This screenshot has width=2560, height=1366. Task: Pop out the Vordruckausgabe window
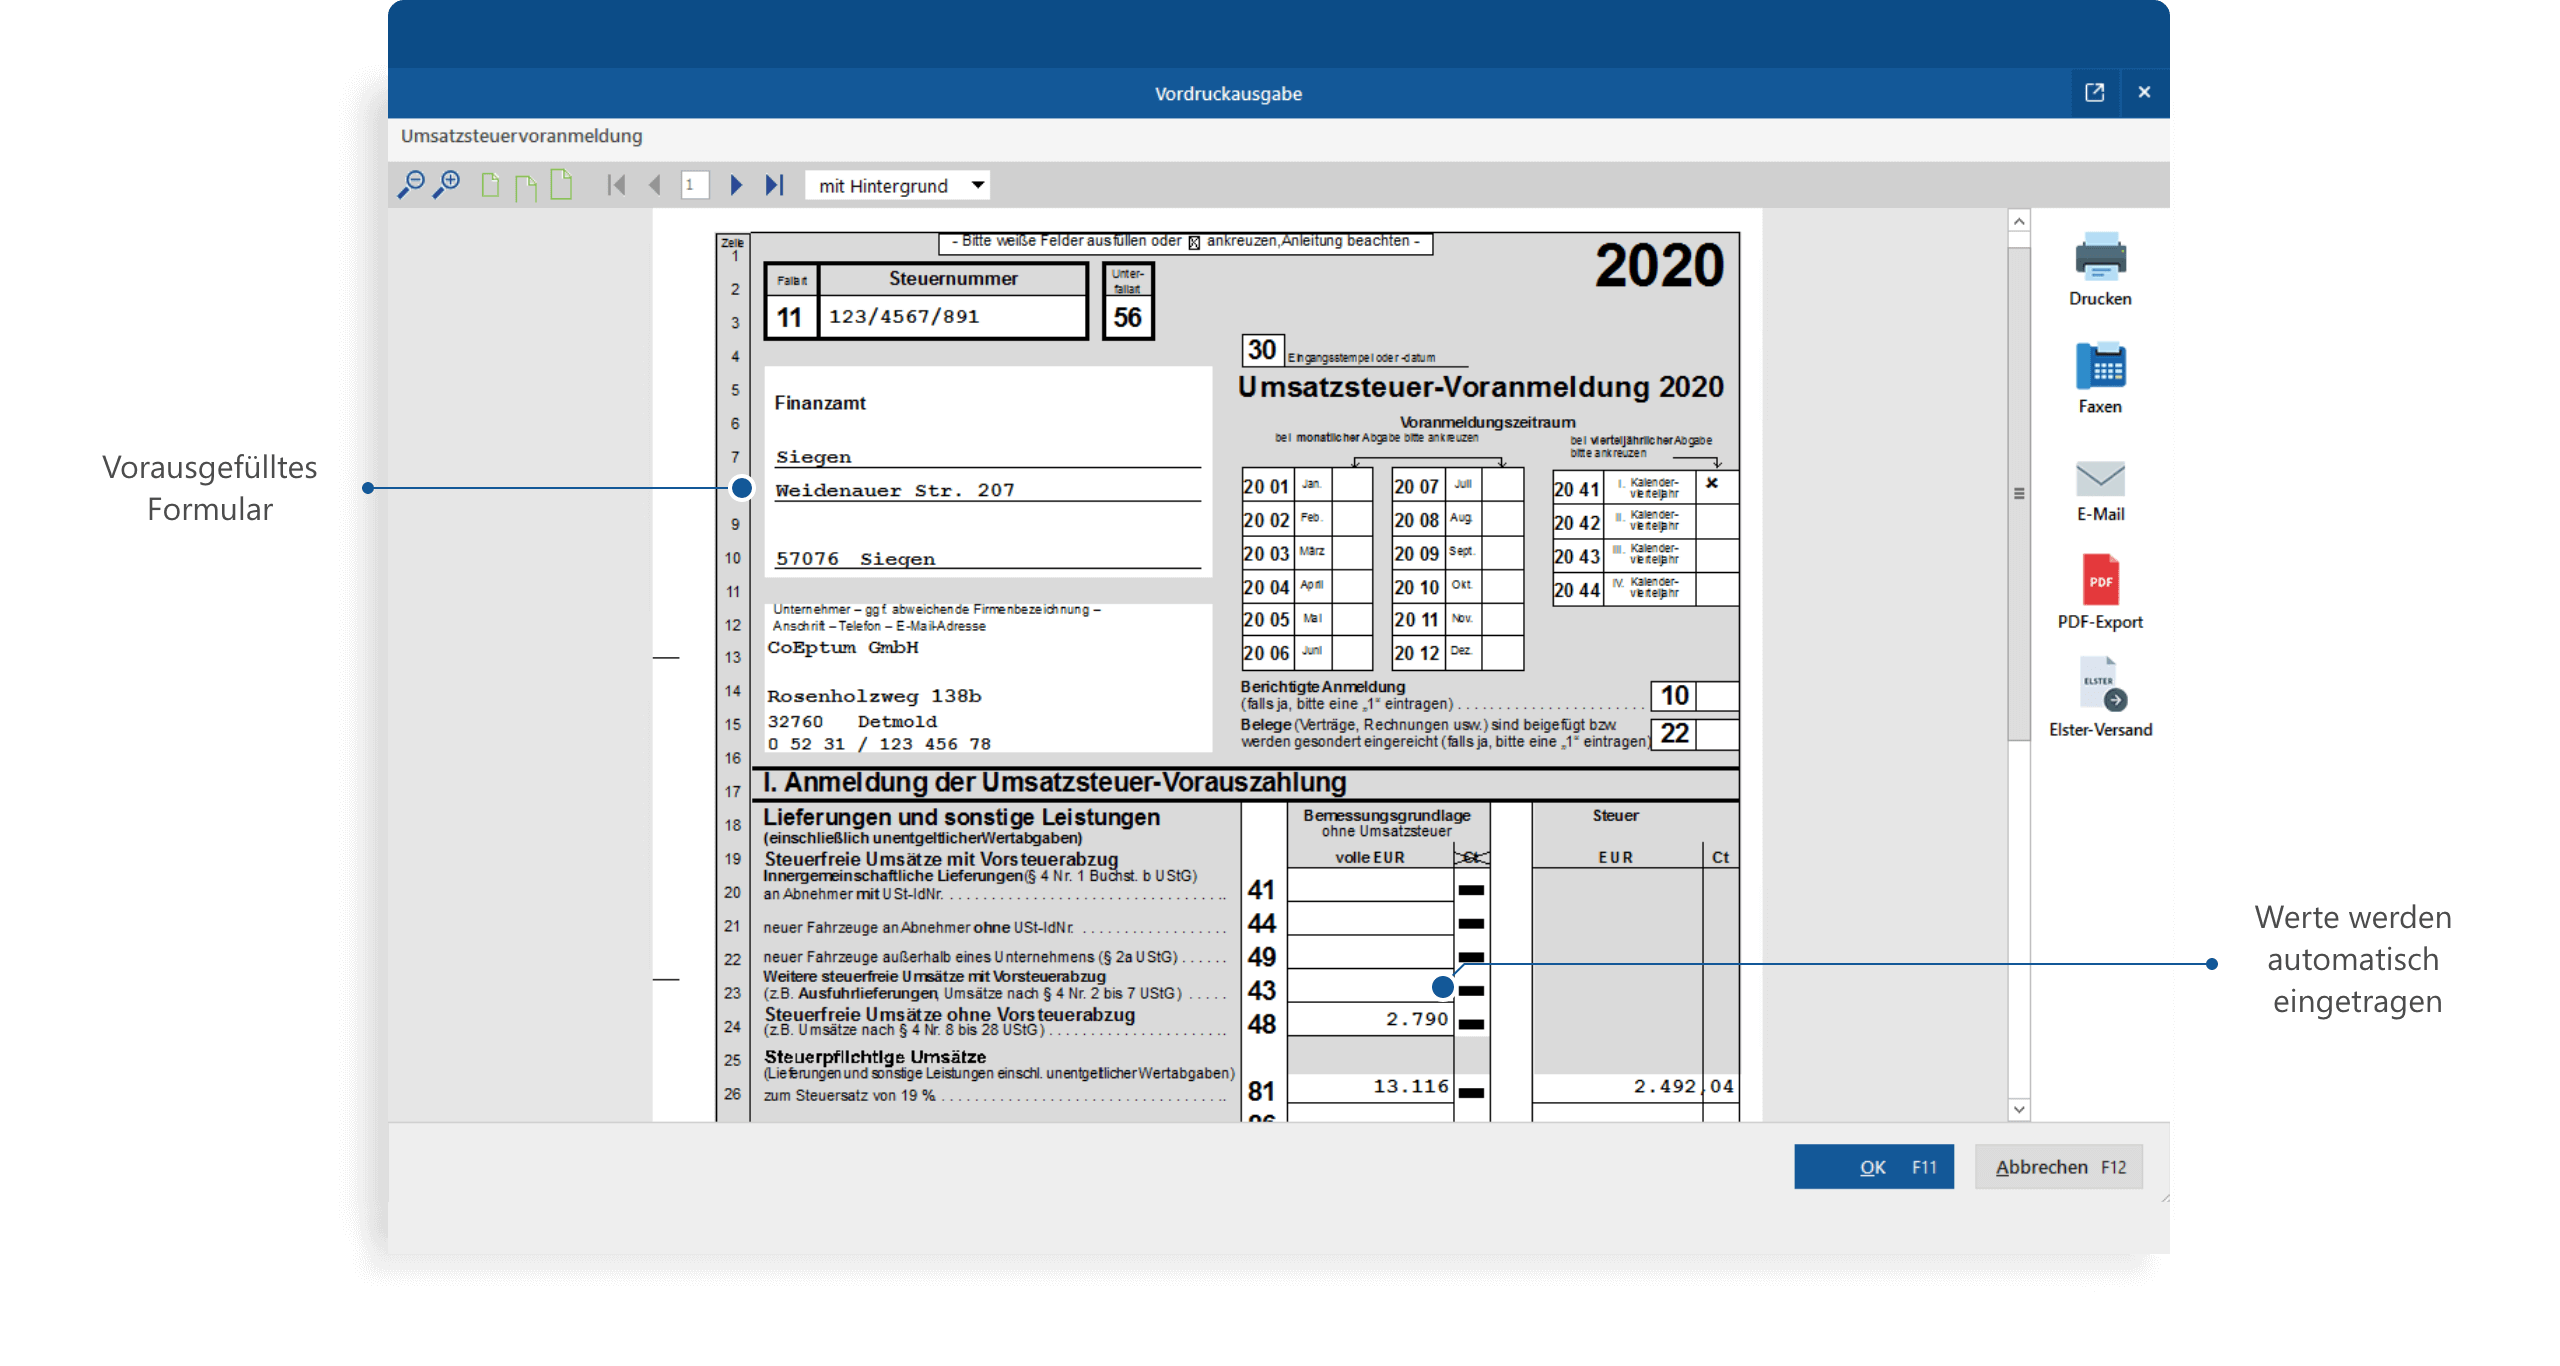tap(2094, 92)
